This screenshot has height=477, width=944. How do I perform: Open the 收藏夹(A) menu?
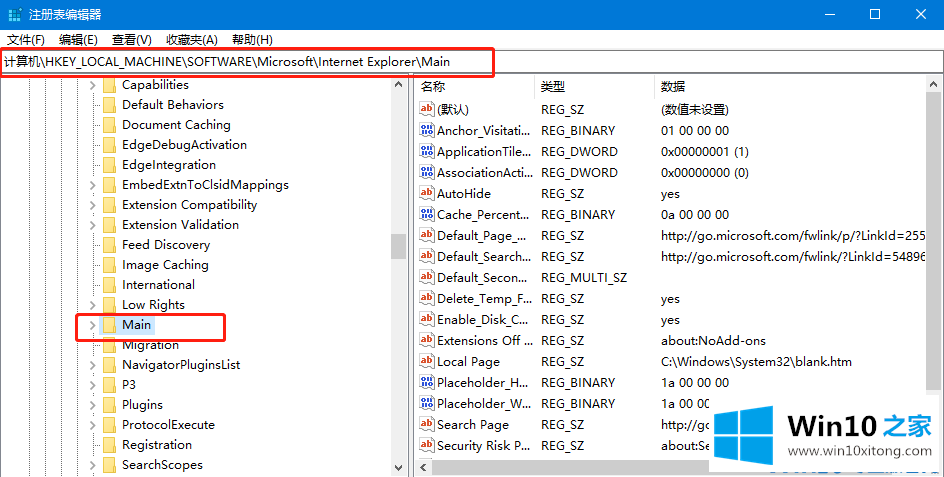click(191, 40)
